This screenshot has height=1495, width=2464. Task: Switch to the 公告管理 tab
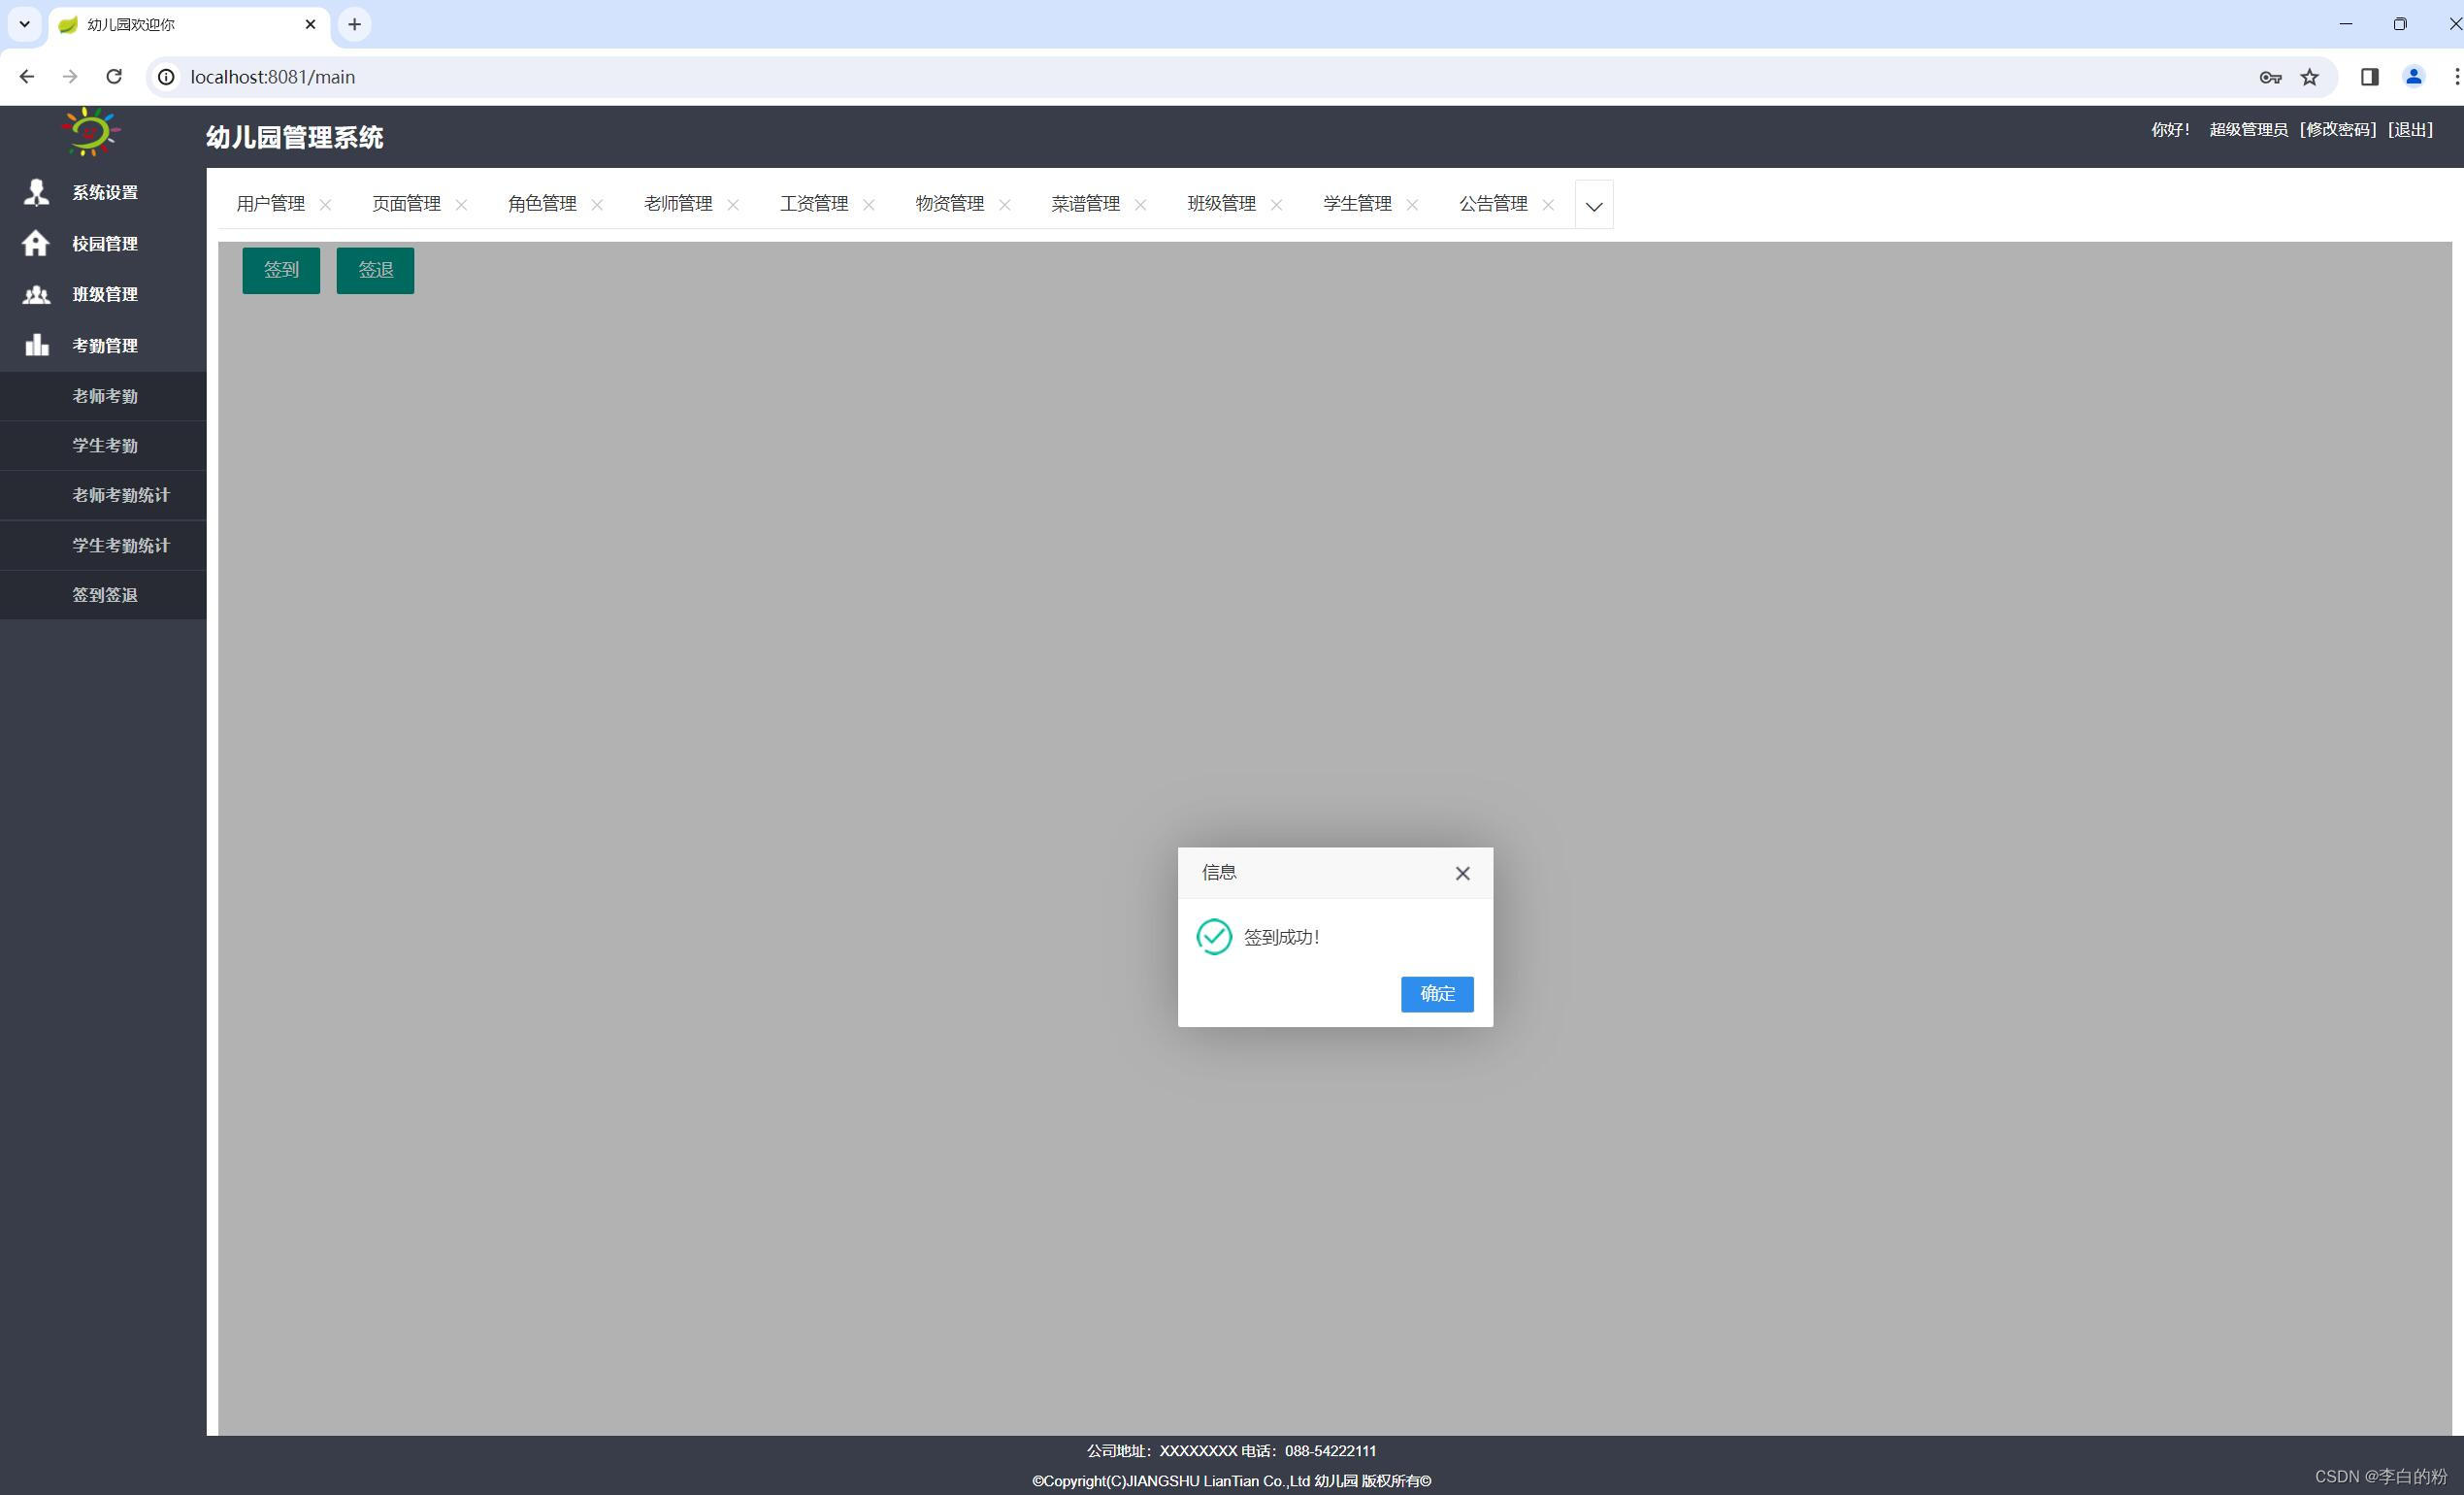click(1493, 204)
